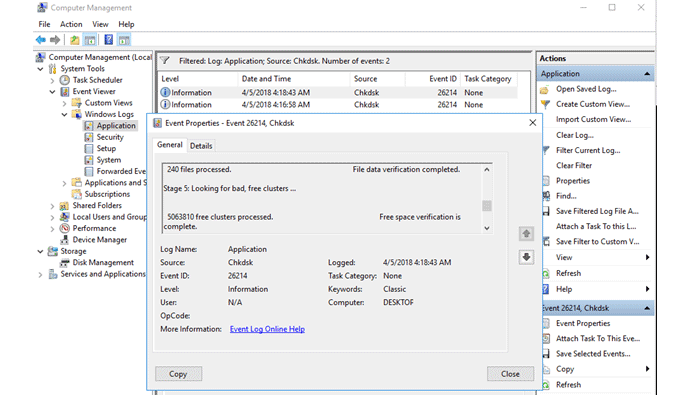
Task: Open the Setup log
Action: (106, 149)
